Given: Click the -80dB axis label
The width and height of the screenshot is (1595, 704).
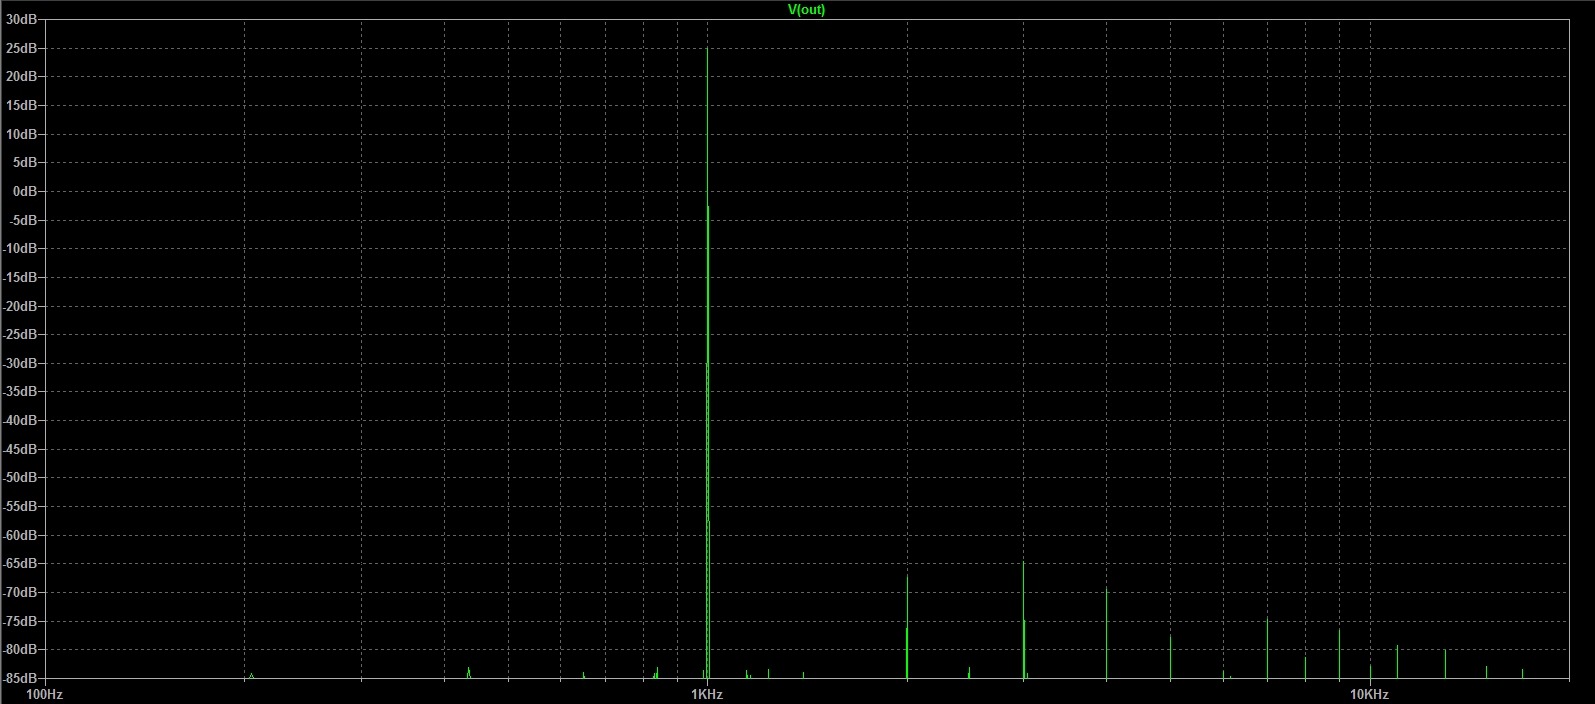Looking at the screenshot, I should coord(21,649).
